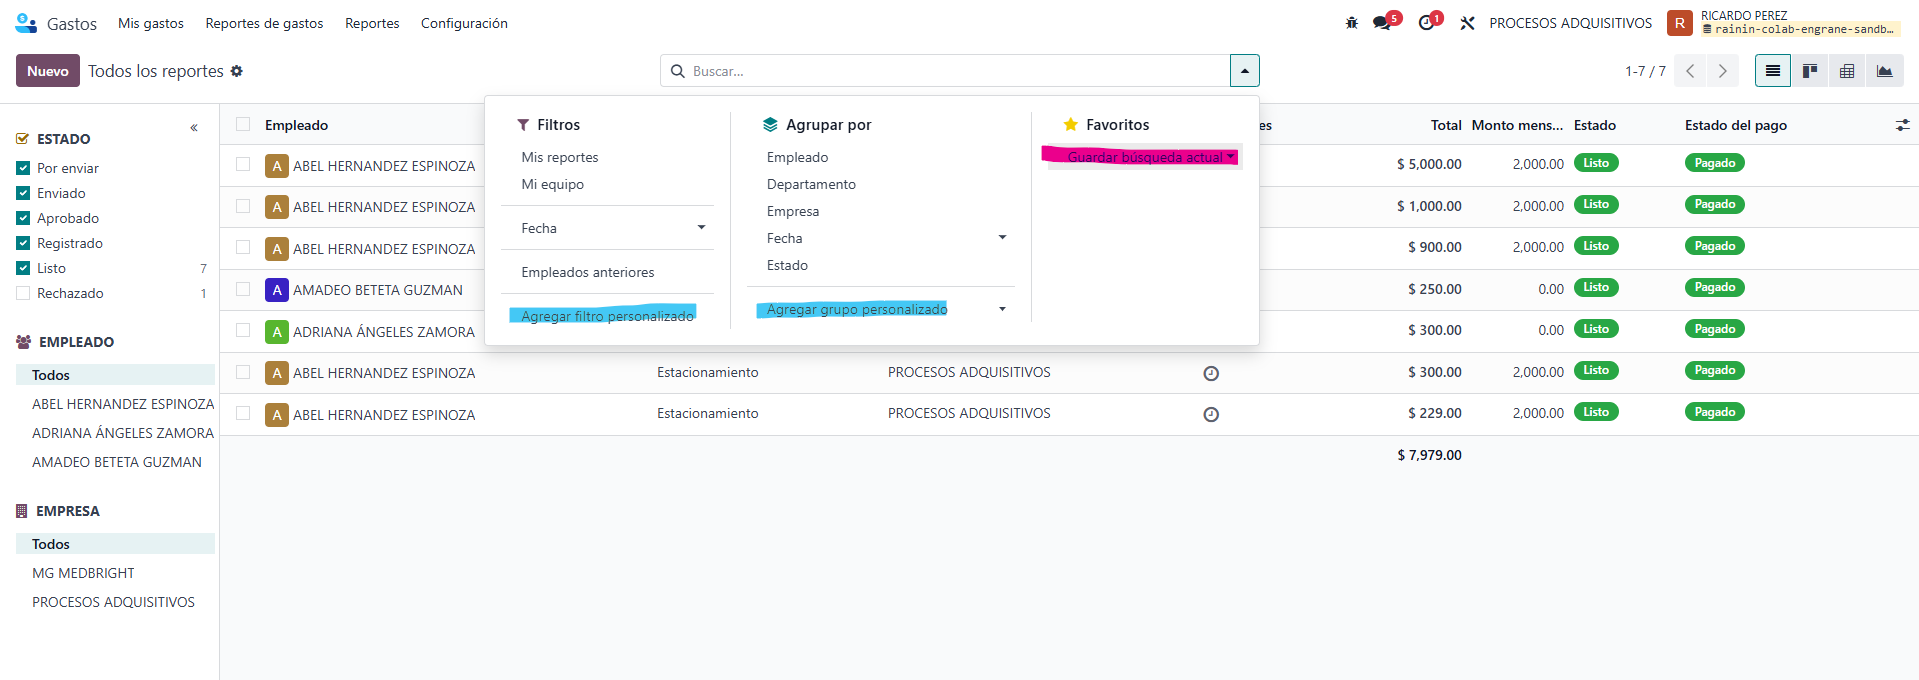
Task: Click the gear next to Todos los reportes
Action: tap(237, 71)
